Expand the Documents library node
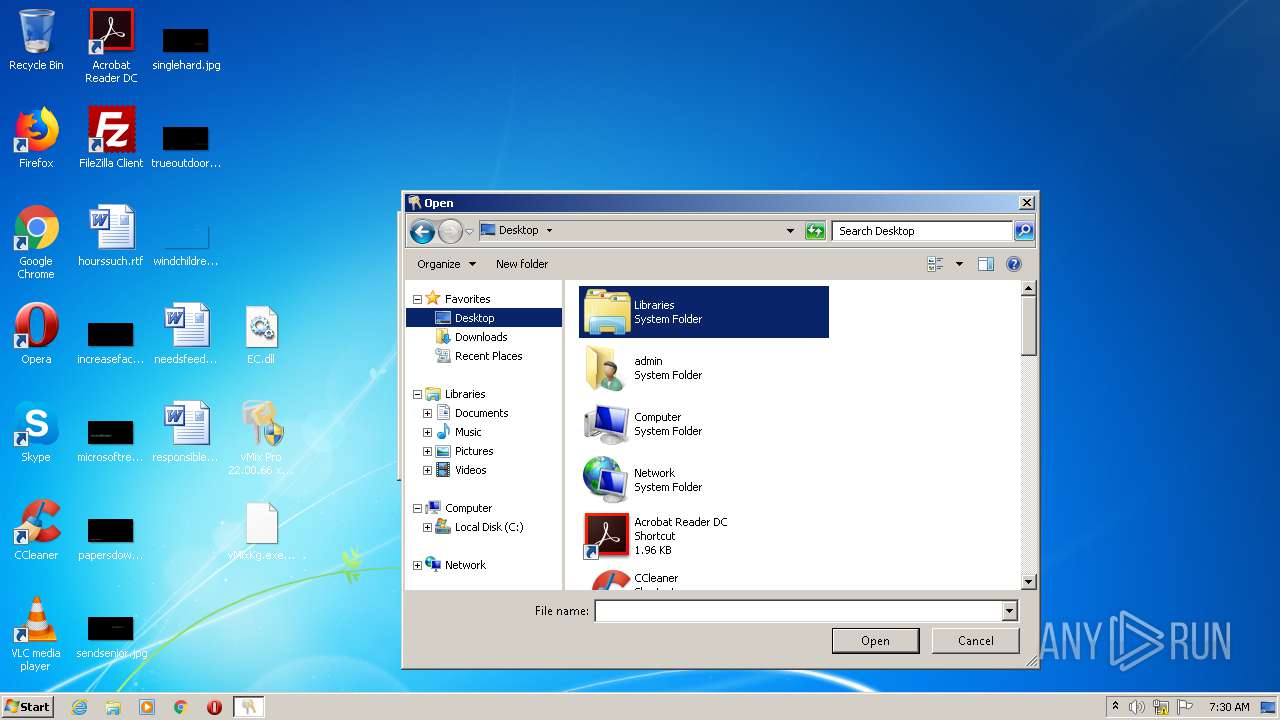The width and height of the screenshot is (1280, 720). point(427,413)
